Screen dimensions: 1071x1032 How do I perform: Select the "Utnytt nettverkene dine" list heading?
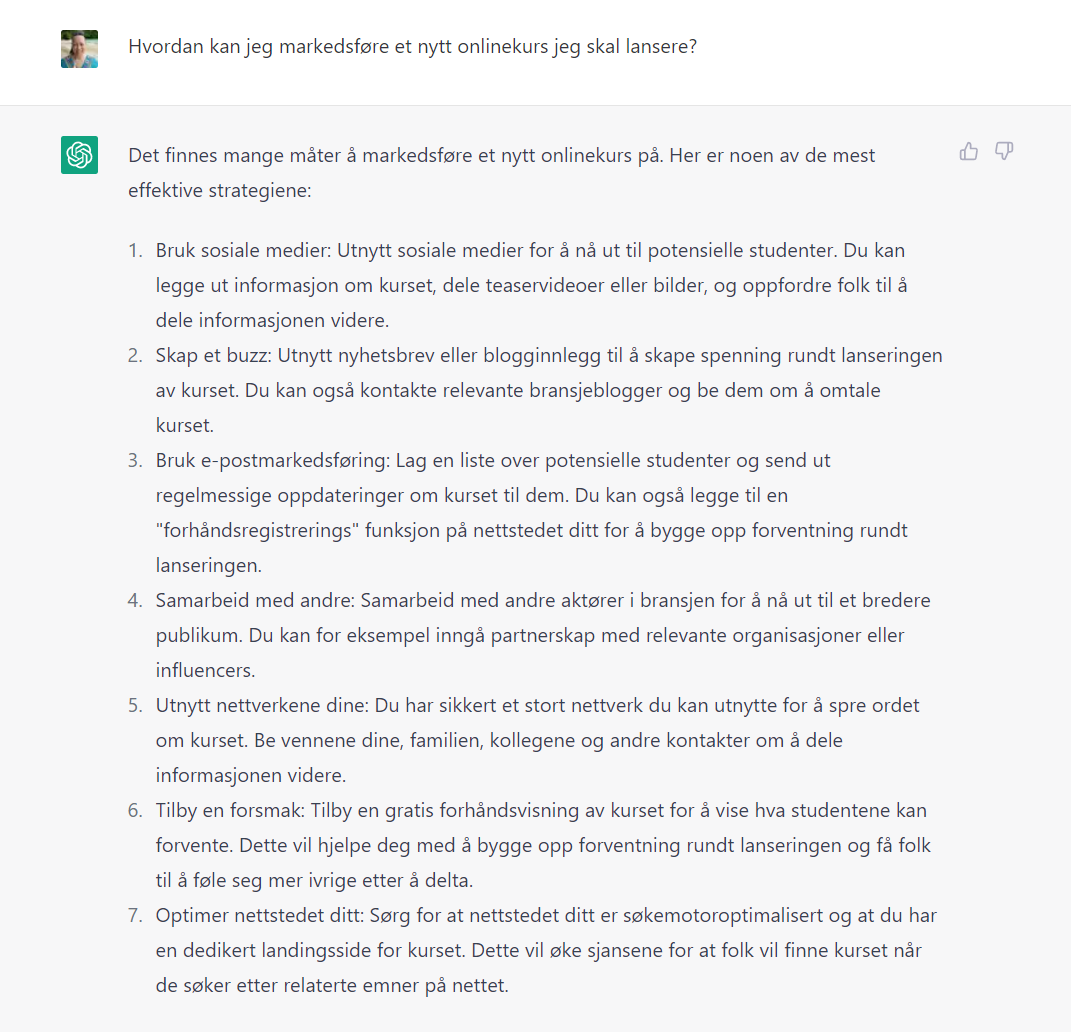click(261, 706)
